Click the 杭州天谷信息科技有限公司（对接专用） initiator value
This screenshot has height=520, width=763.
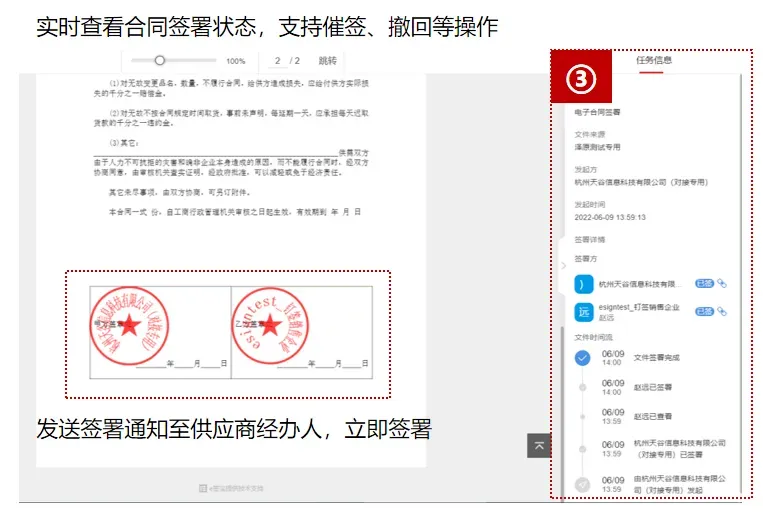point(641,182)
